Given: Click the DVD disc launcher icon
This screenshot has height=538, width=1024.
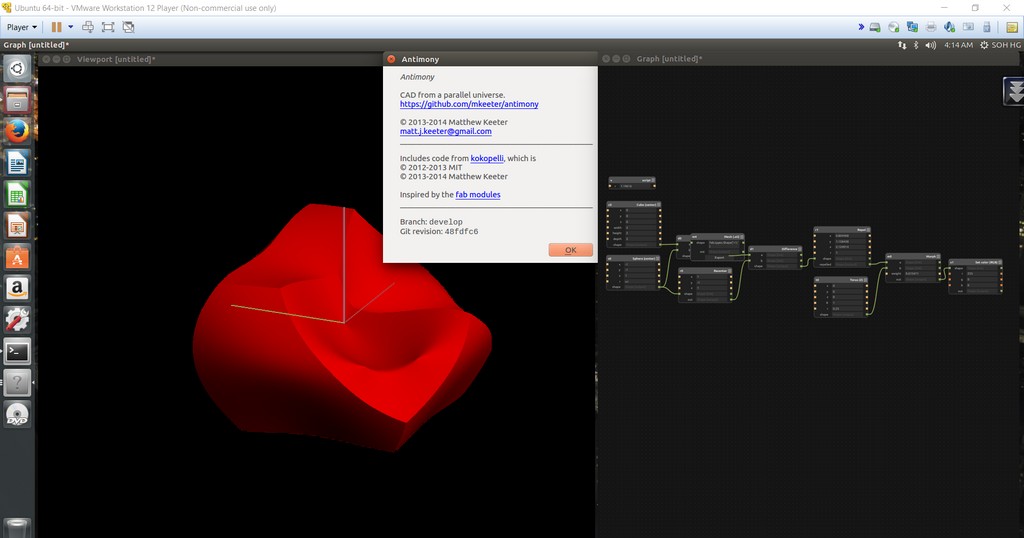Looking at the screenshot, I should pyautogui.click(x=18, y=415).
